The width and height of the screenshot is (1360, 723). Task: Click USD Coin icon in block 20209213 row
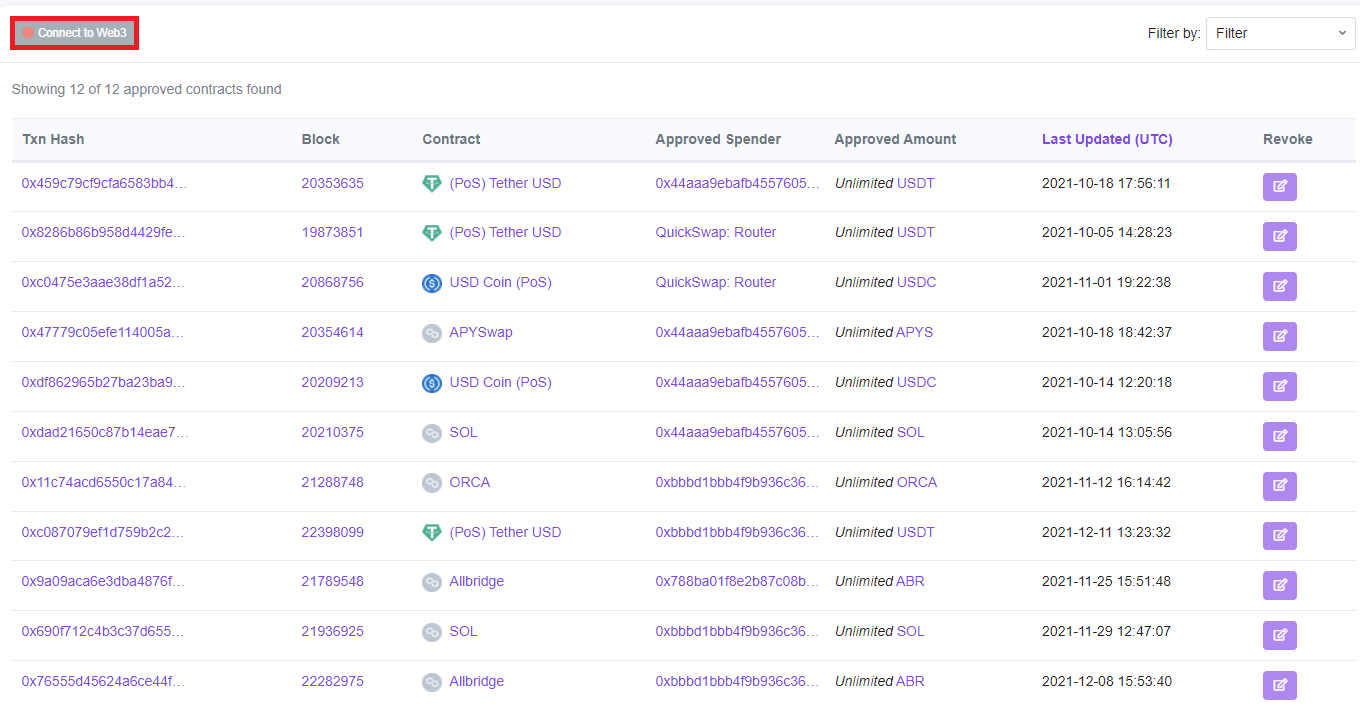coord(432,383)
